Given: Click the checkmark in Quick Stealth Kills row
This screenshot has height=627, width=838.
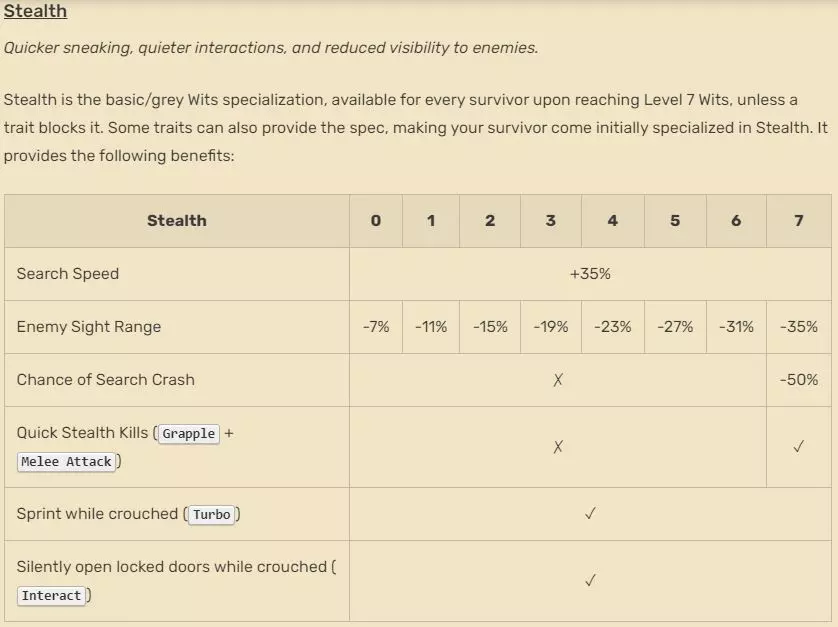Looking at the screenshot, I should [x=798, y=447].
